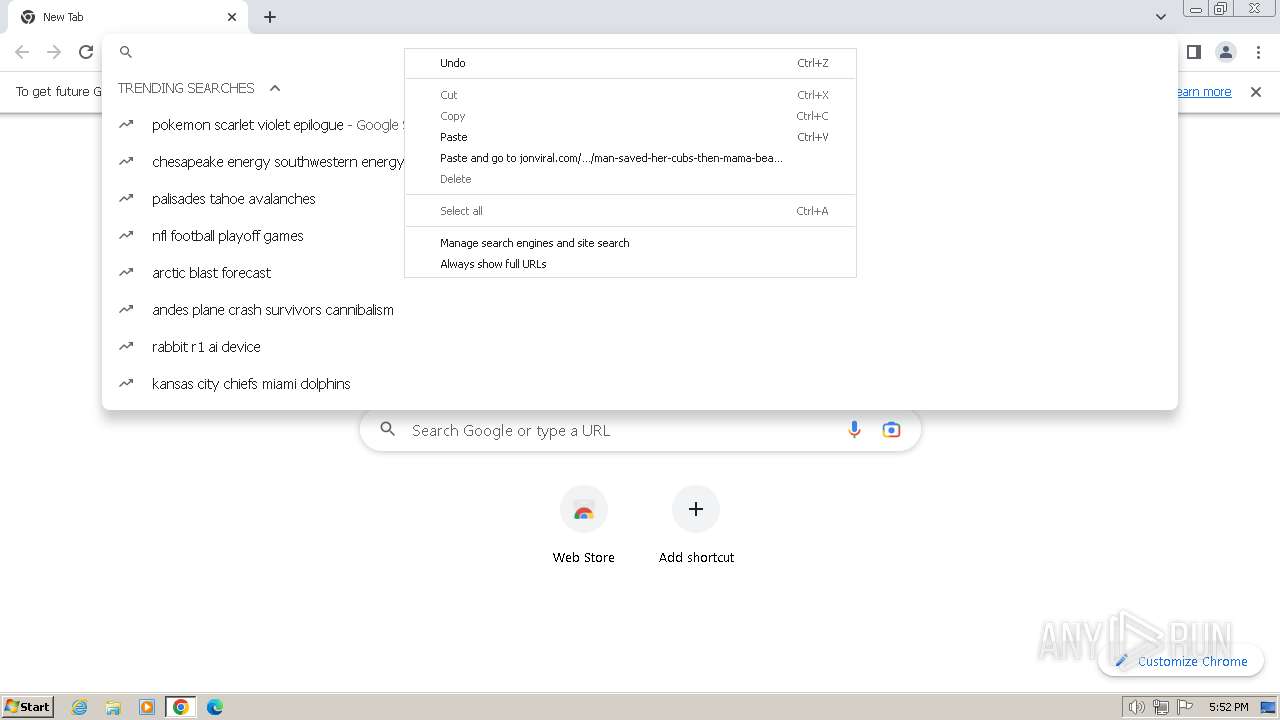The width and height of the screenshot is (1280, 720).
Task: Click the Cut entry in context menu
Action: click(x=630, y=95)
